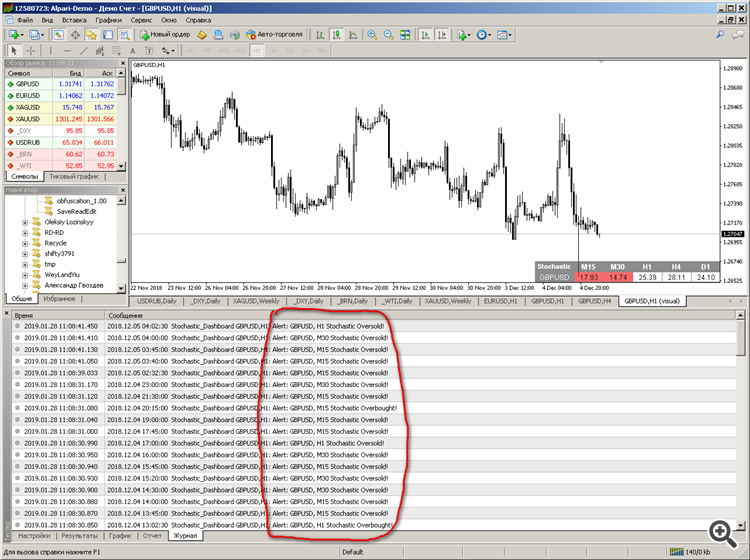Image resolution: width=750 pixels, height=560 pixels.
Task: Expand the RD-RD tree node
Action: tap(25, 233)
